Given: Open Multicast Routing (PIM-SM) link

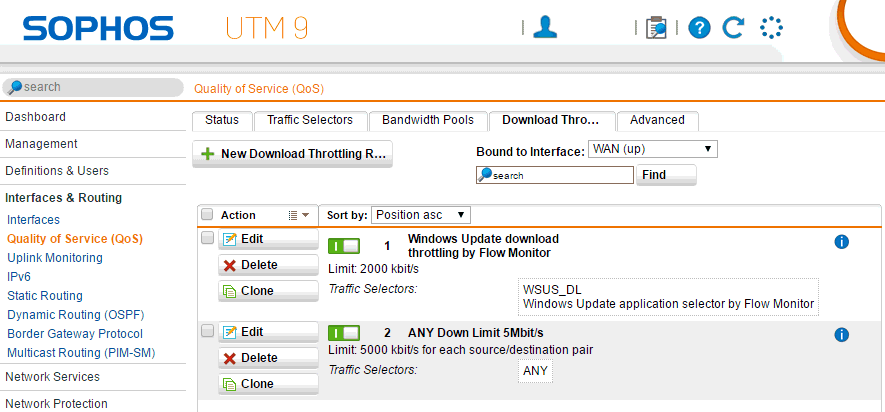Looking at the screenshot, I should coord(81,353).
